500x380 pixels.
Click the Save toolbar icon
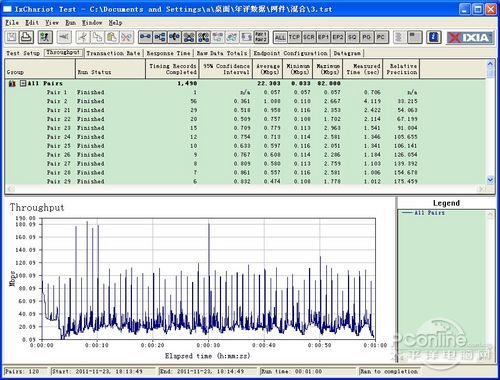click(x=12, y=37)
